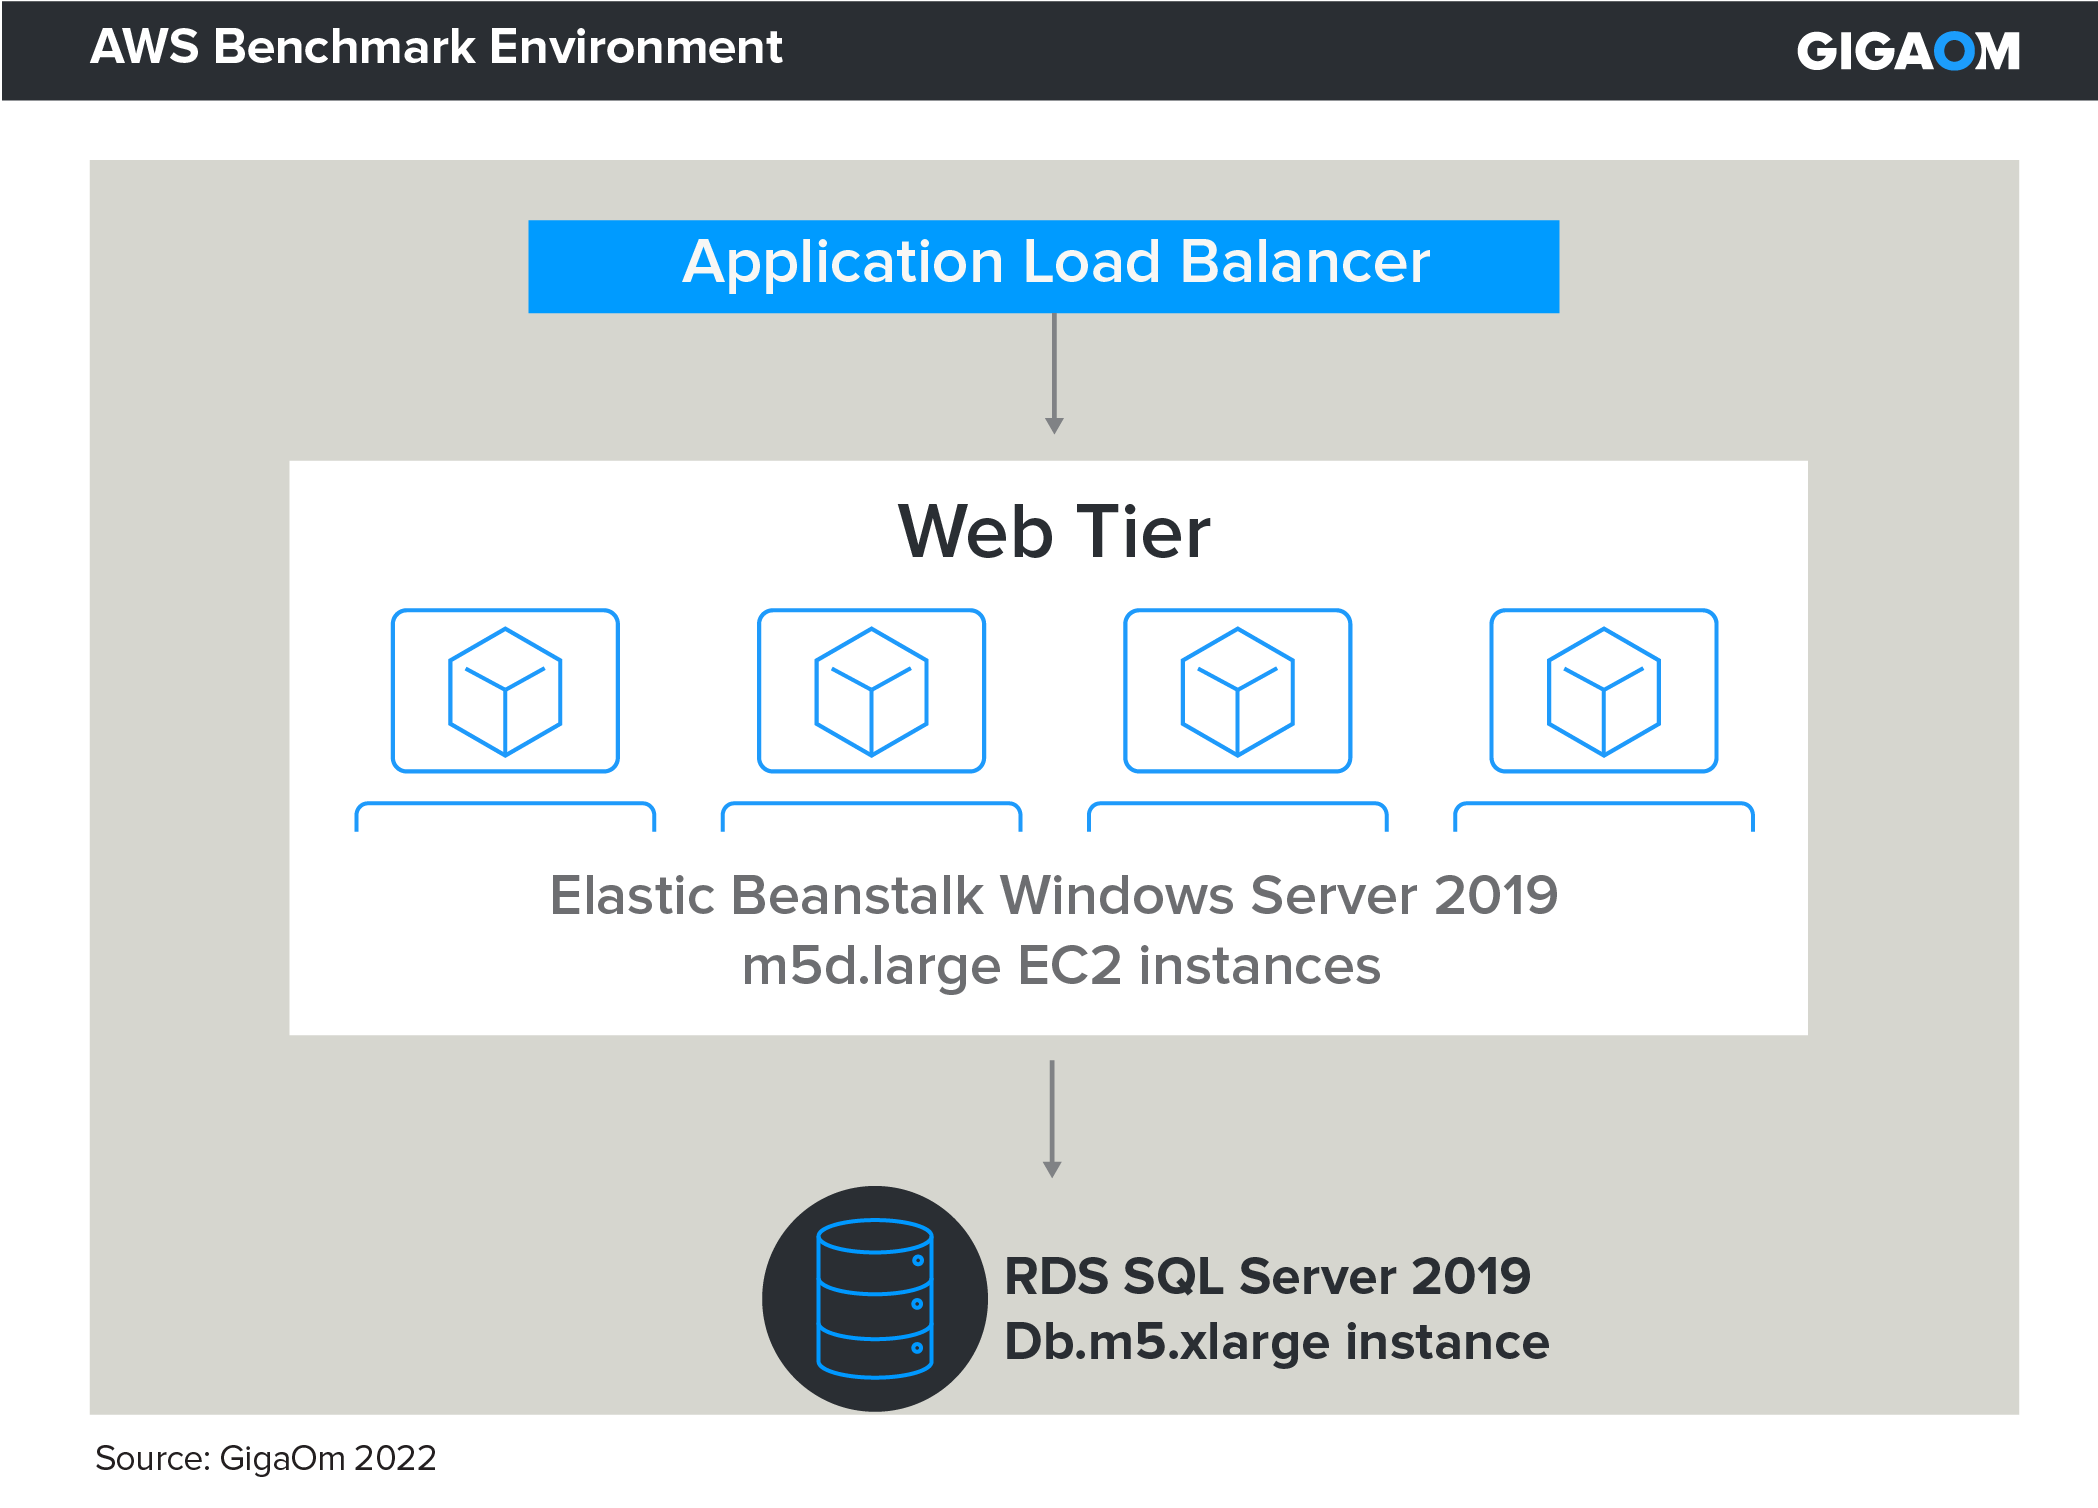The width and height of the screenshot is (2098, 1508).
Task: Click the Db.m5.xlarge instance text
Action: click(x=1276, y=1342)
